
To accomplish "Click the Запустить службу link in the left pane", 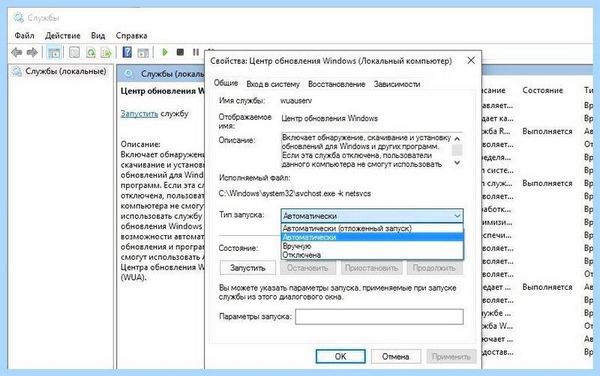I will point(139,114).
